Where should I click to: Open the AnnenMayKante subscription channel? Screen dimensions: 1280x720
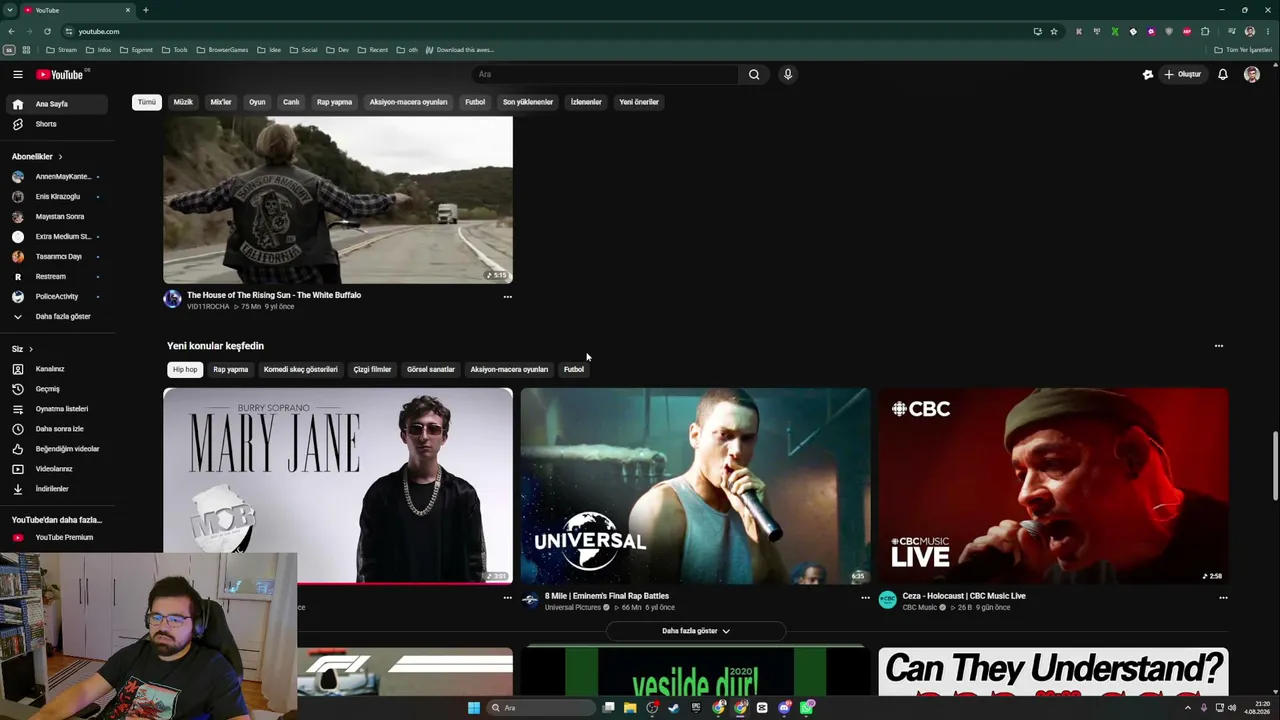[58, 177]
